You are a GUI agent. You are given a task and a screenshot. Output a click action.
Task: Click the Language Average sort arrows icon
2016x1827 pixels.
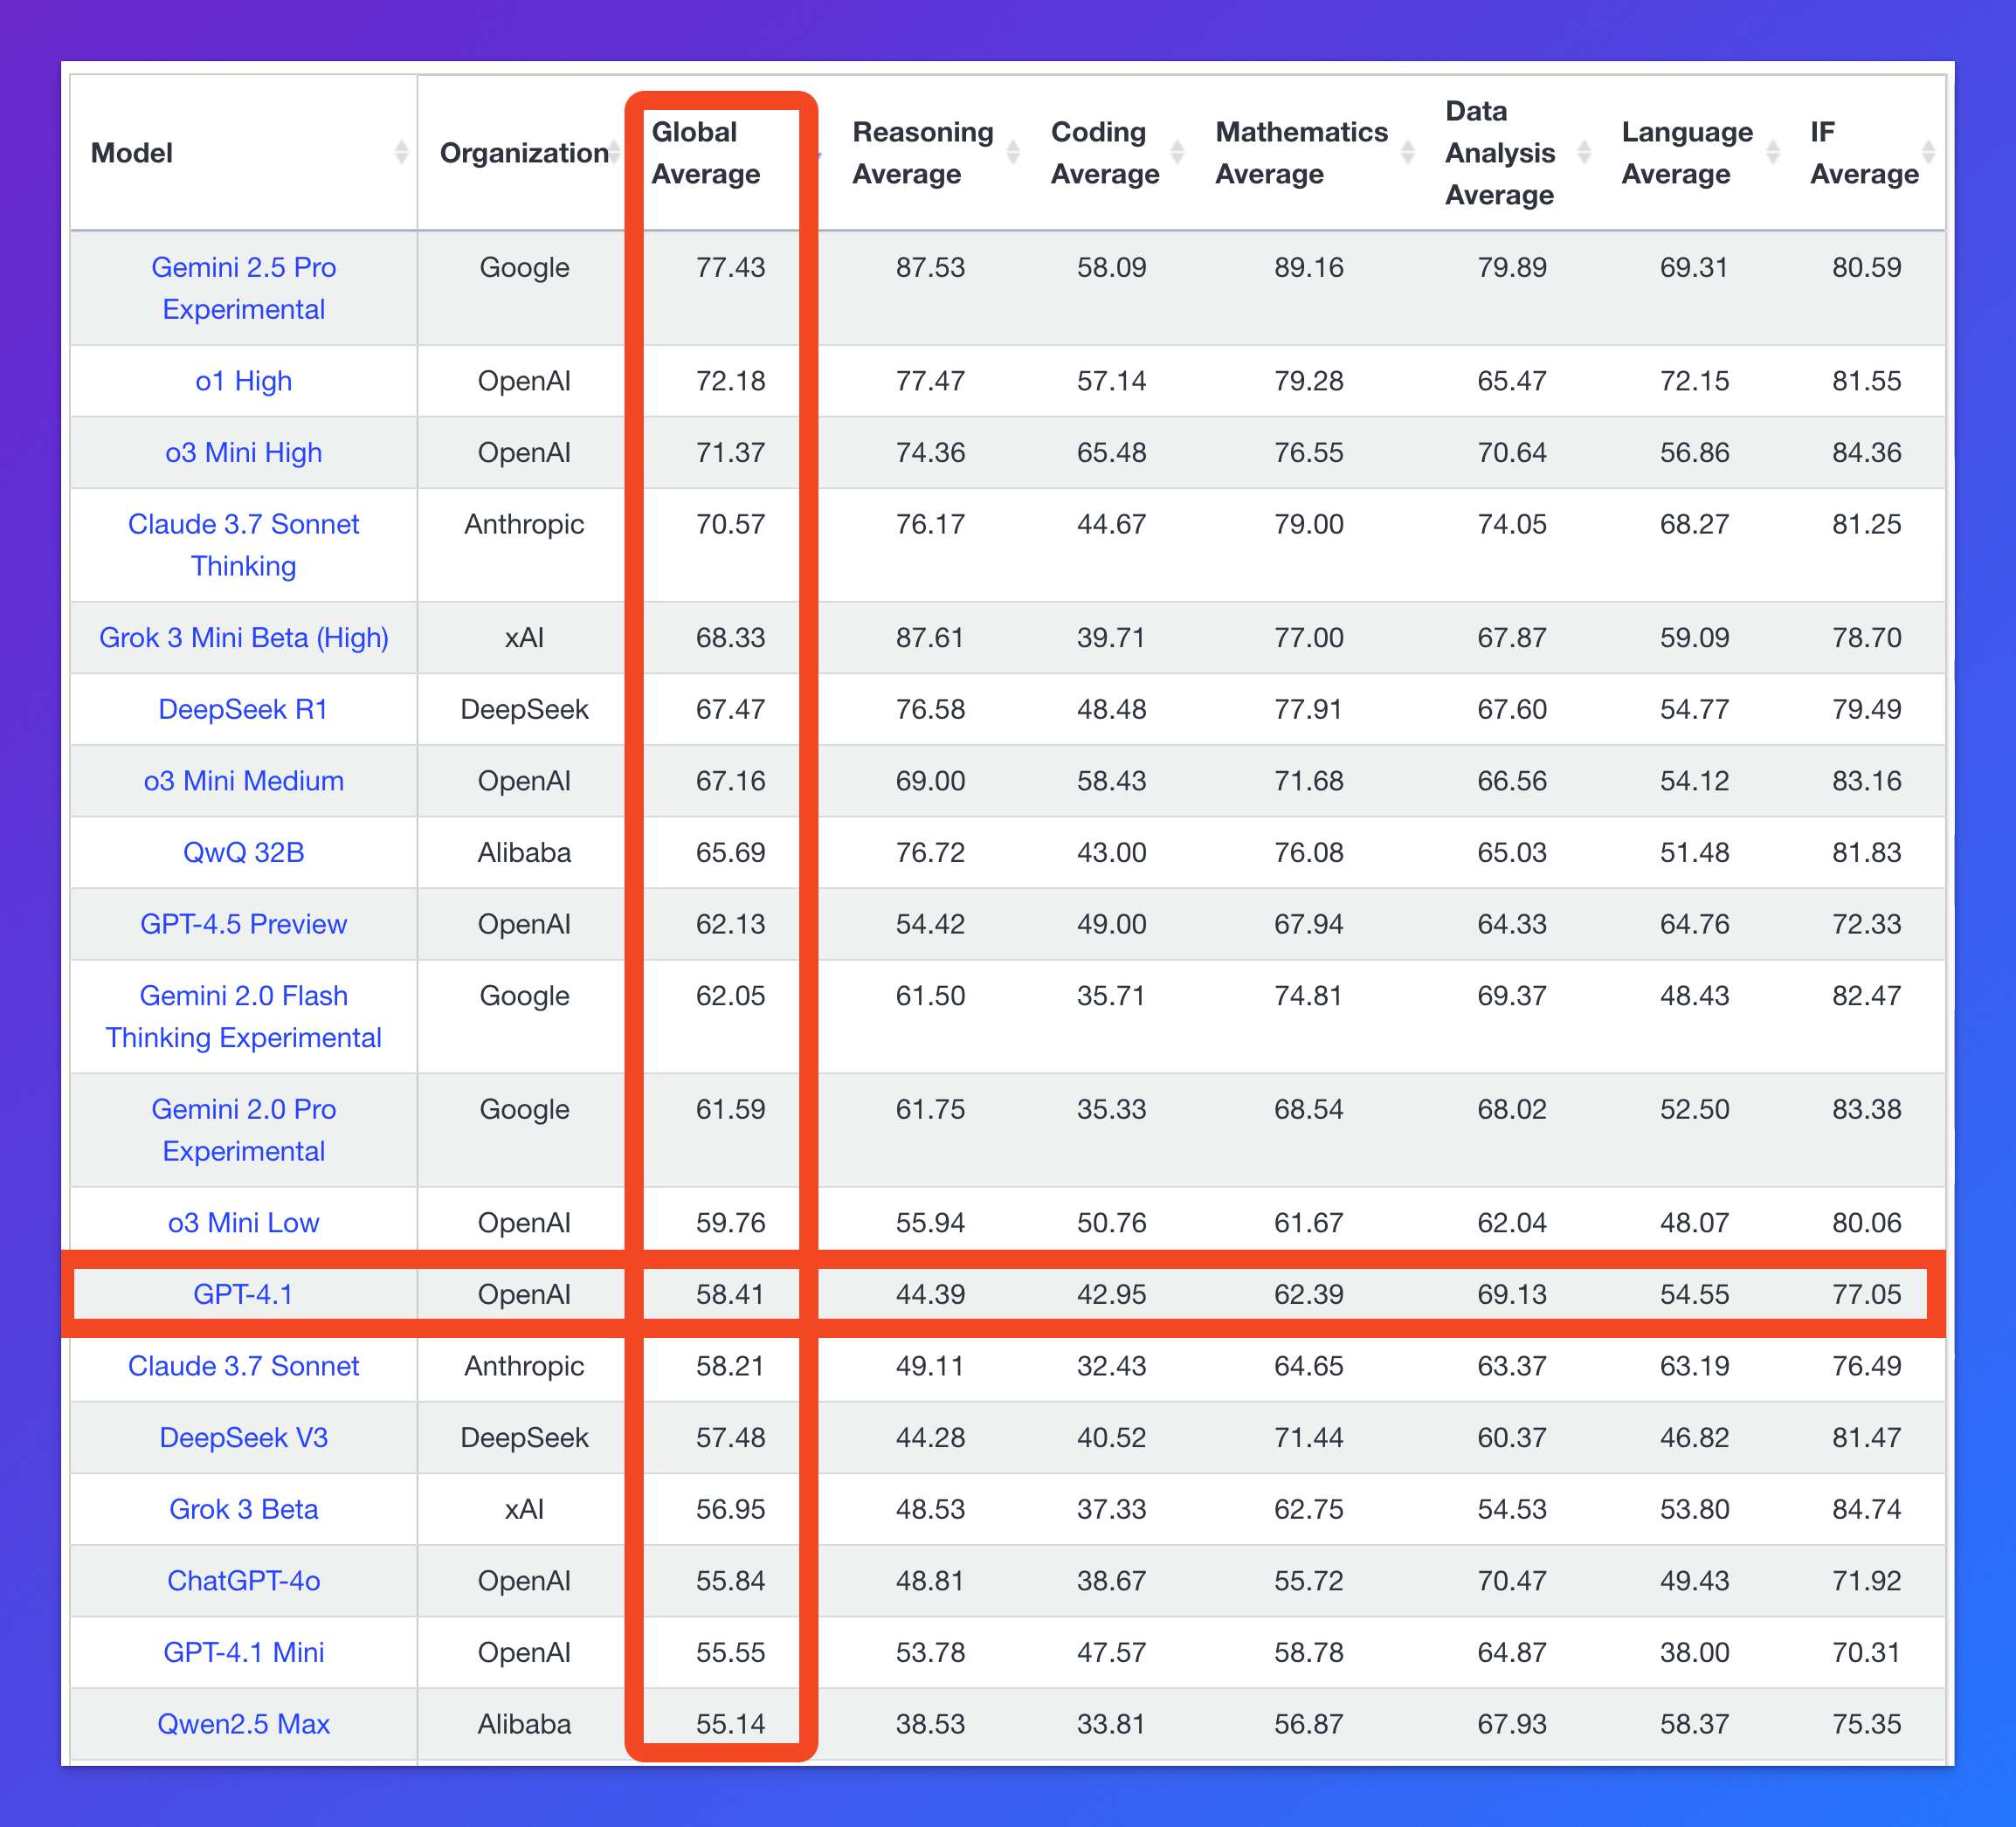(x=1772, y=152)
